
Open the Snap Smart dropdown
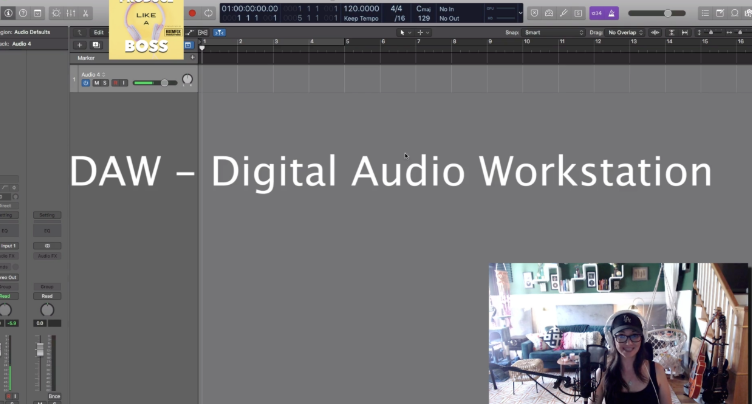click(x=553, y=32)
